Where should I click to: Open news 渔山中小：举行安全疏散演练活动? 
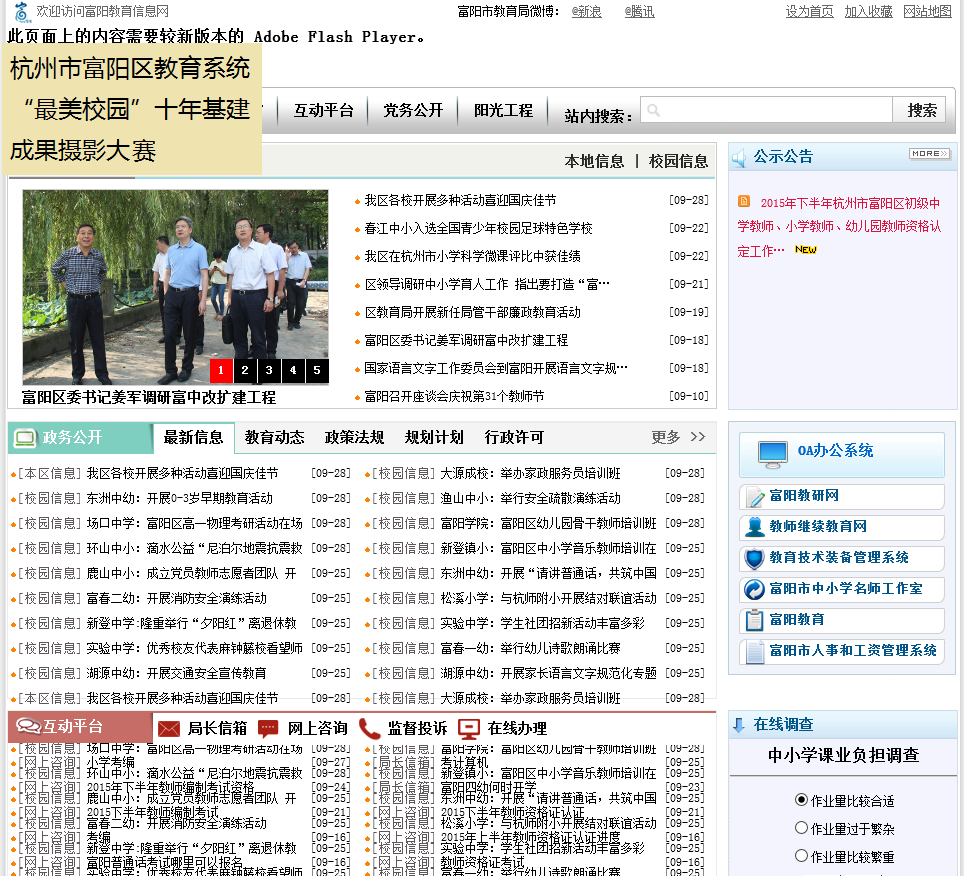tap(530, 499)
